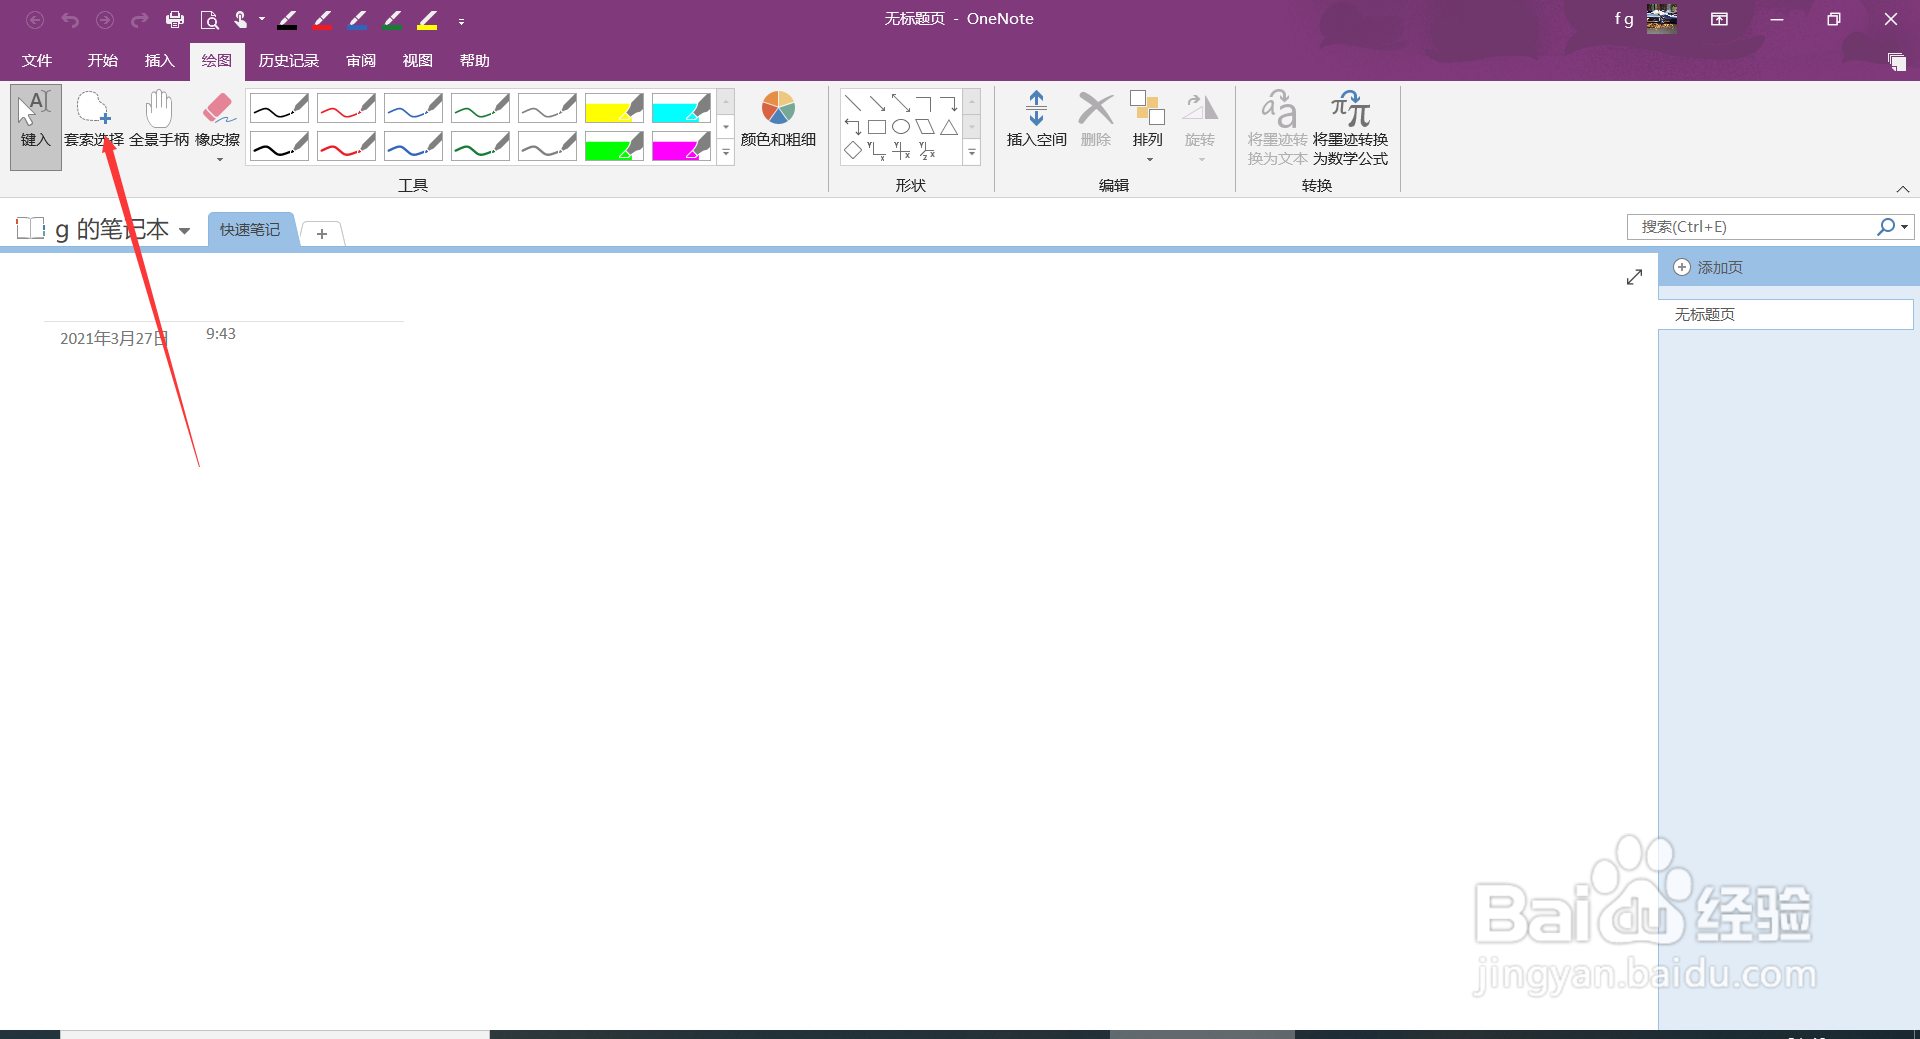Switch to the History (历史记录) tab
The height and width of the screenshot is (1039, 1920).
289,61
